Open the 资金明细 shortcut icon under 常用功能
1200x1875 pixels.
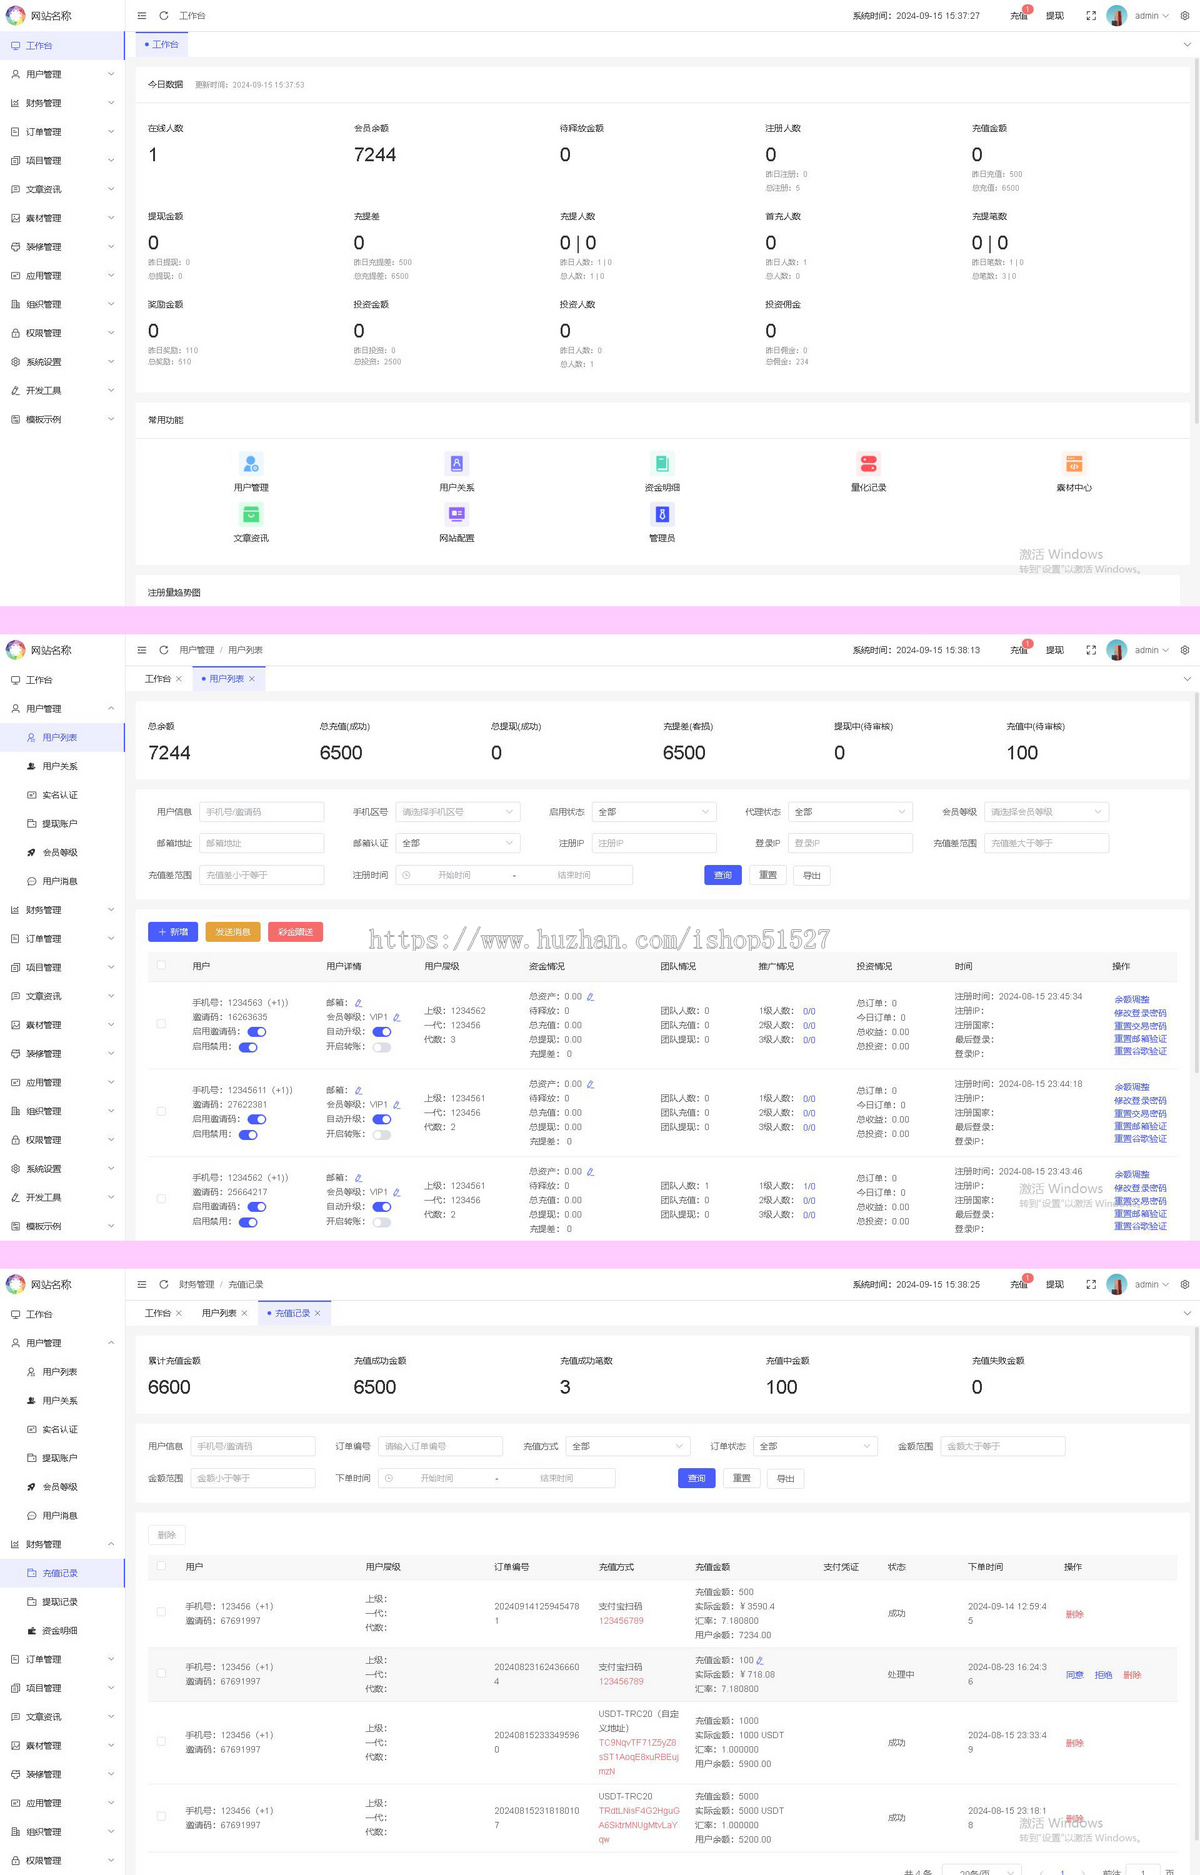662,464
